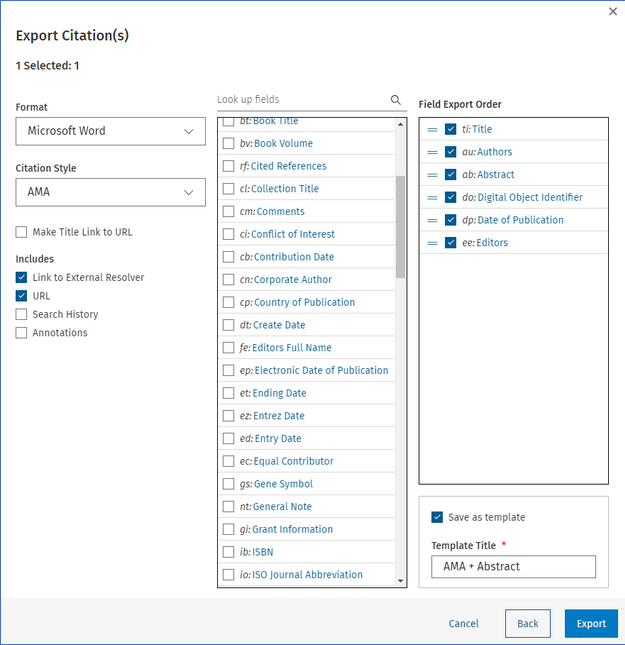
Task: Toggle the Save as template checkbox
Action: 437,517
